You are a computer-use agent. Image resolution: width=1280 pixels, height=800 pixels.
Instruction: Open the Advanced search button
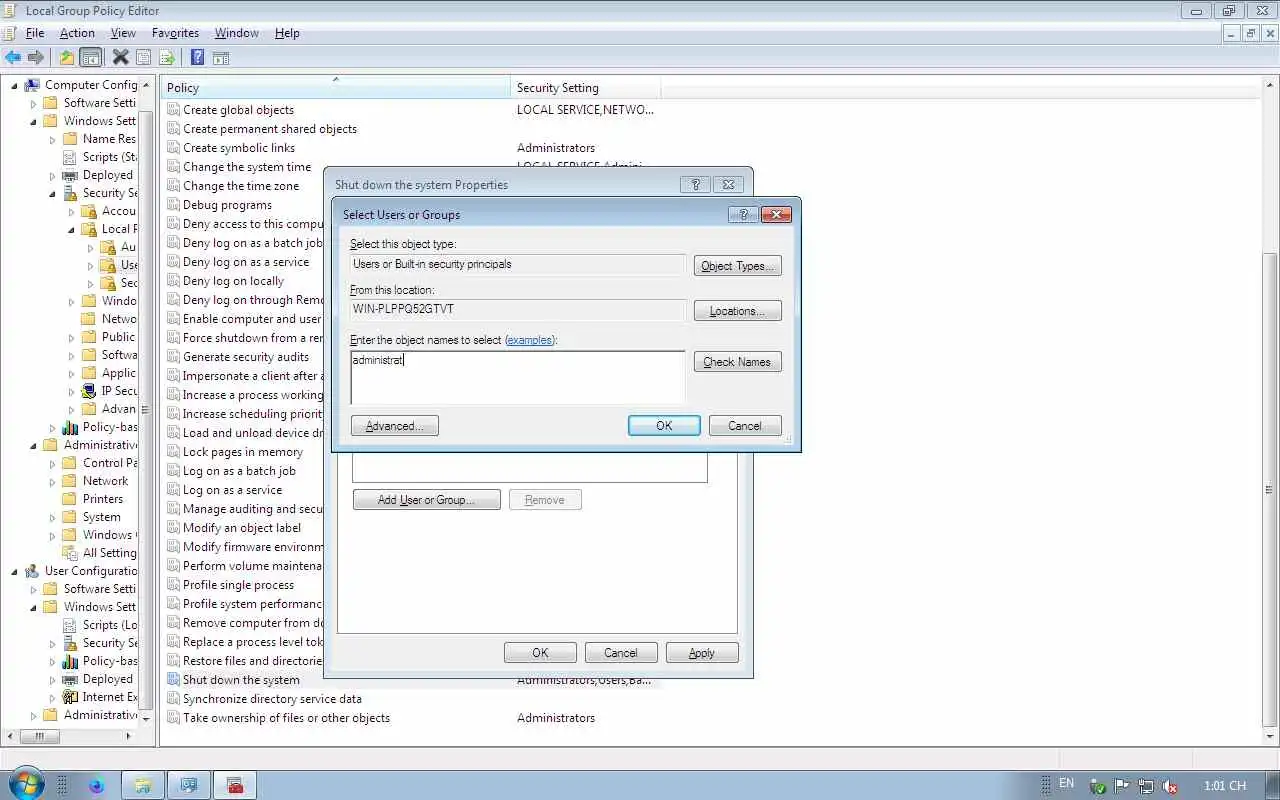pyautogui.click(x=395, y=426)
